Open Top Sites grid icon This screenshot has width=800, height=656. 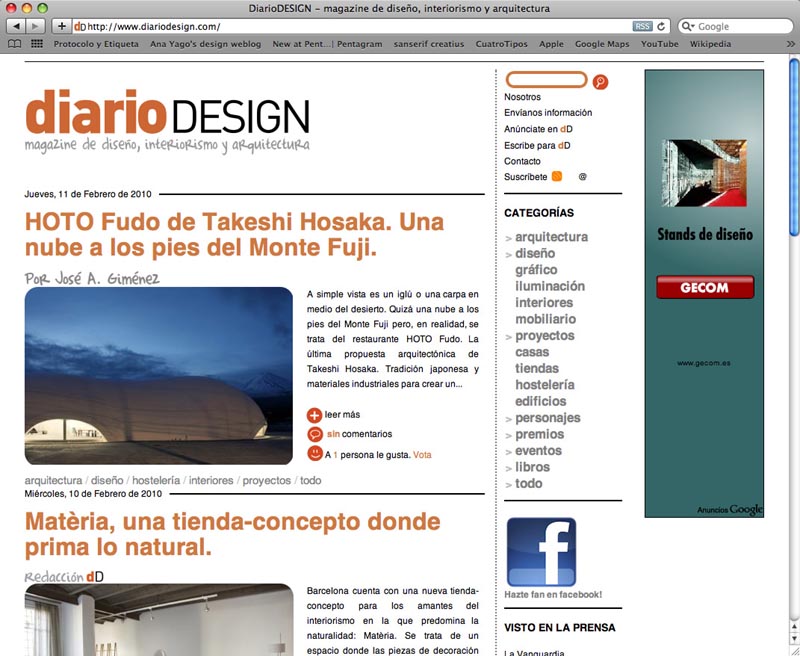tap(37, 44)
